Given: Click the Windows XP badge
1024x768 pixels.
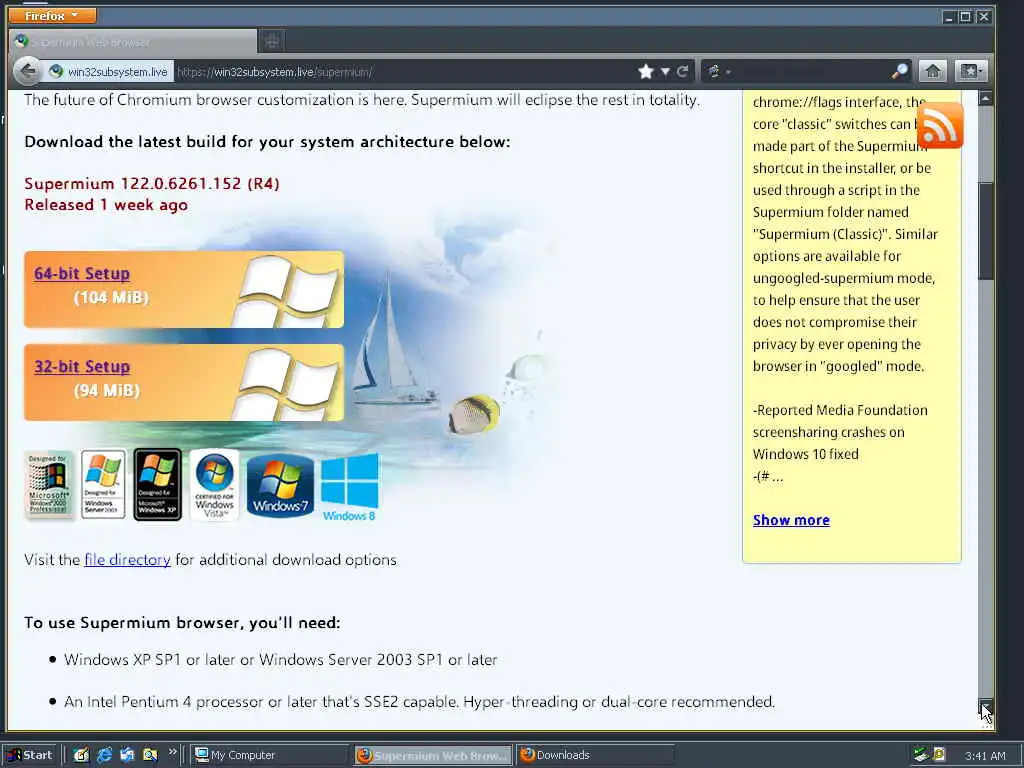Looking at the screenshot, I should click(x=157, y=485).
